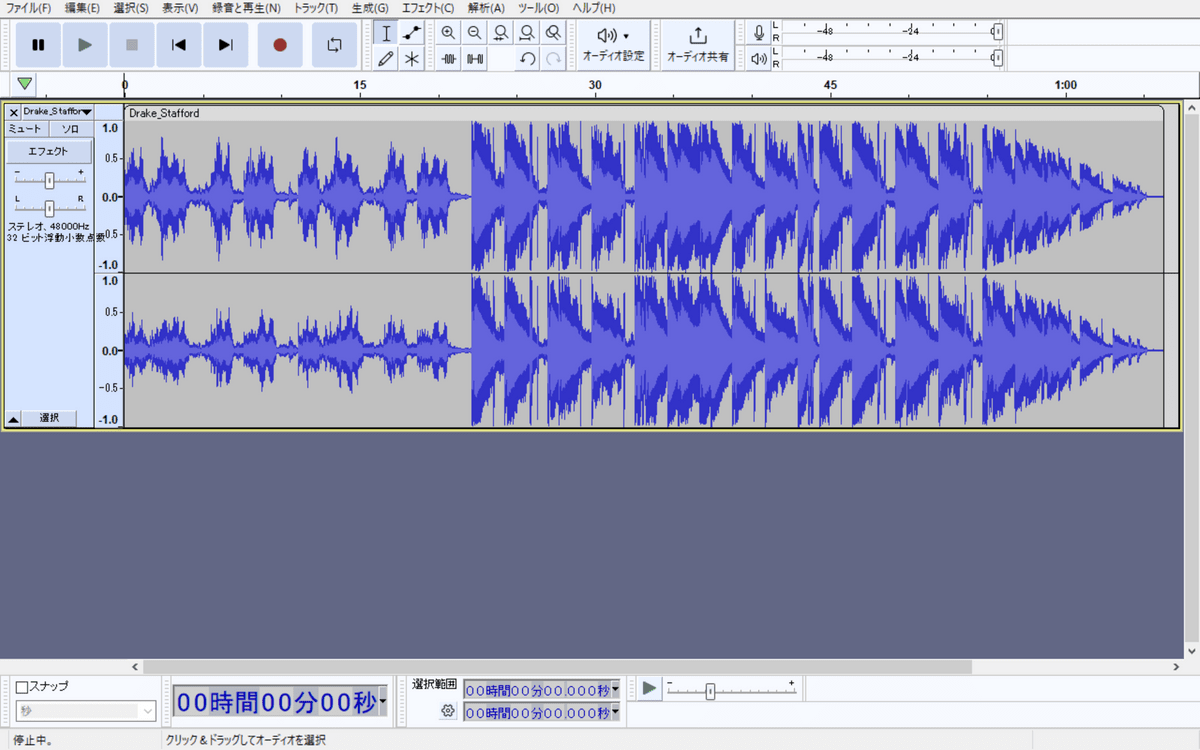Viewport: 1200px width, 750px height.
Task: Click the red Record button
Action: point(280,45)
